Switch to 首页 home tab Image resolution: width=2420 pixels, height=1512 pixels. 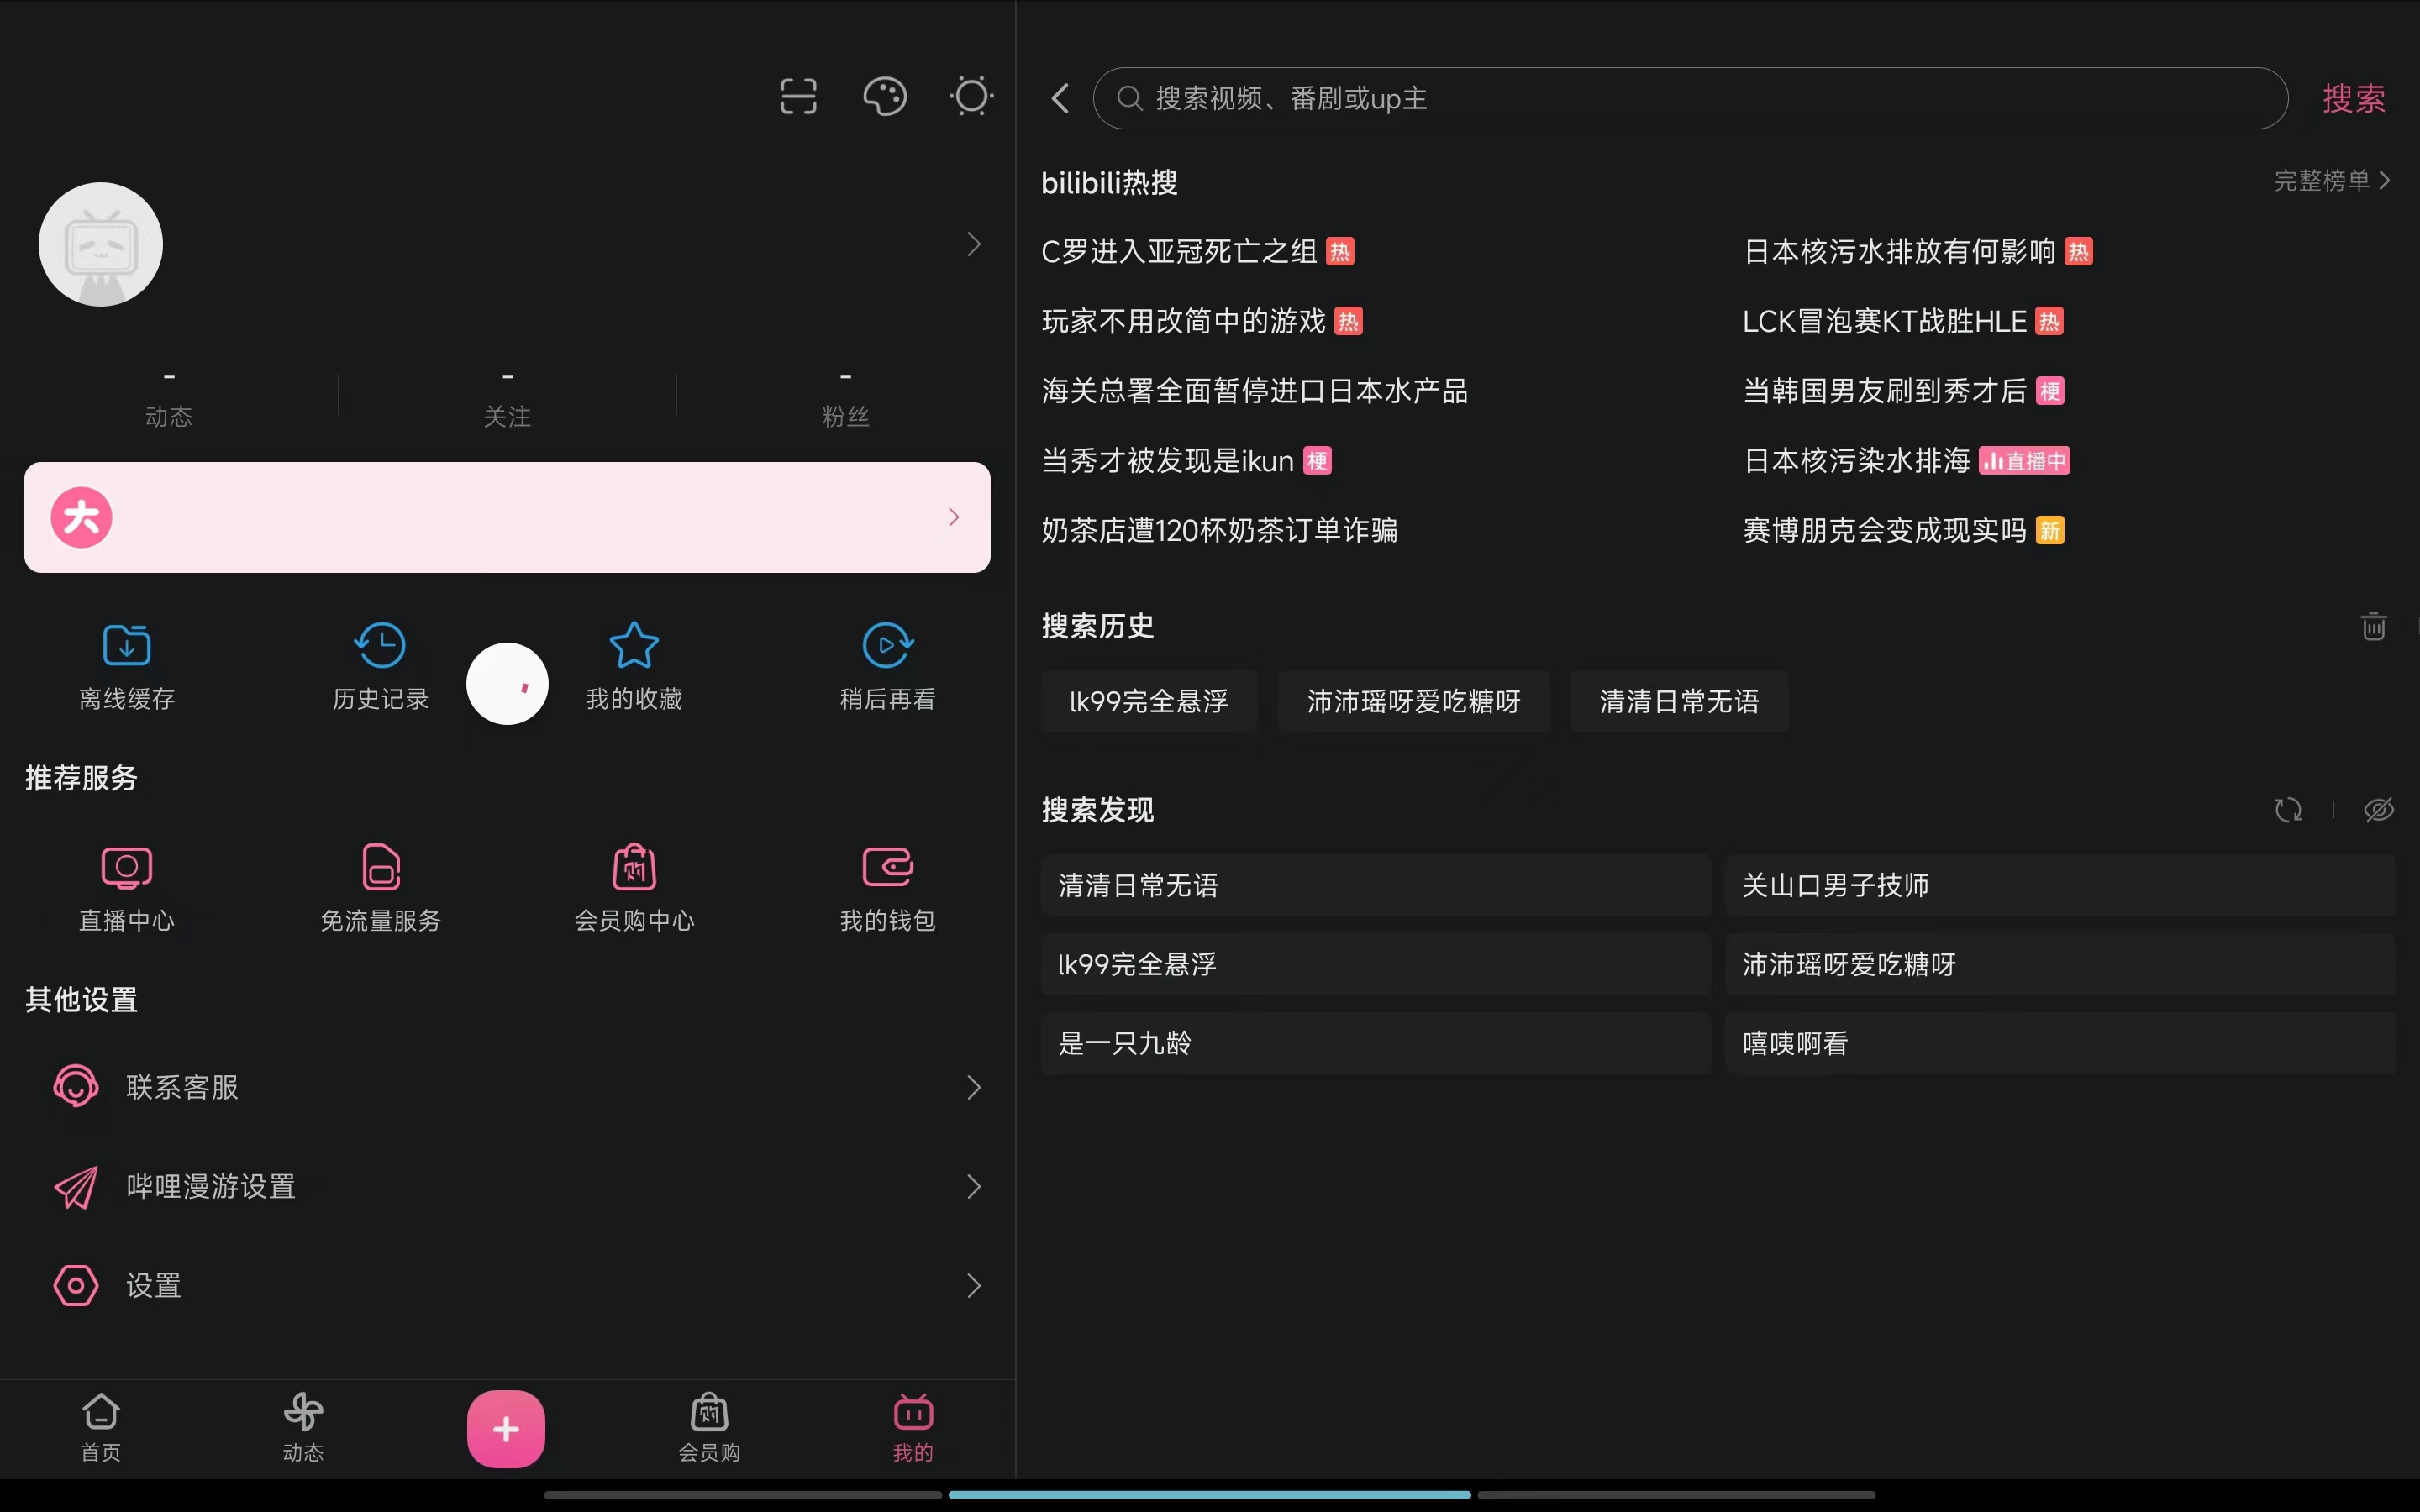[101, 1424]
